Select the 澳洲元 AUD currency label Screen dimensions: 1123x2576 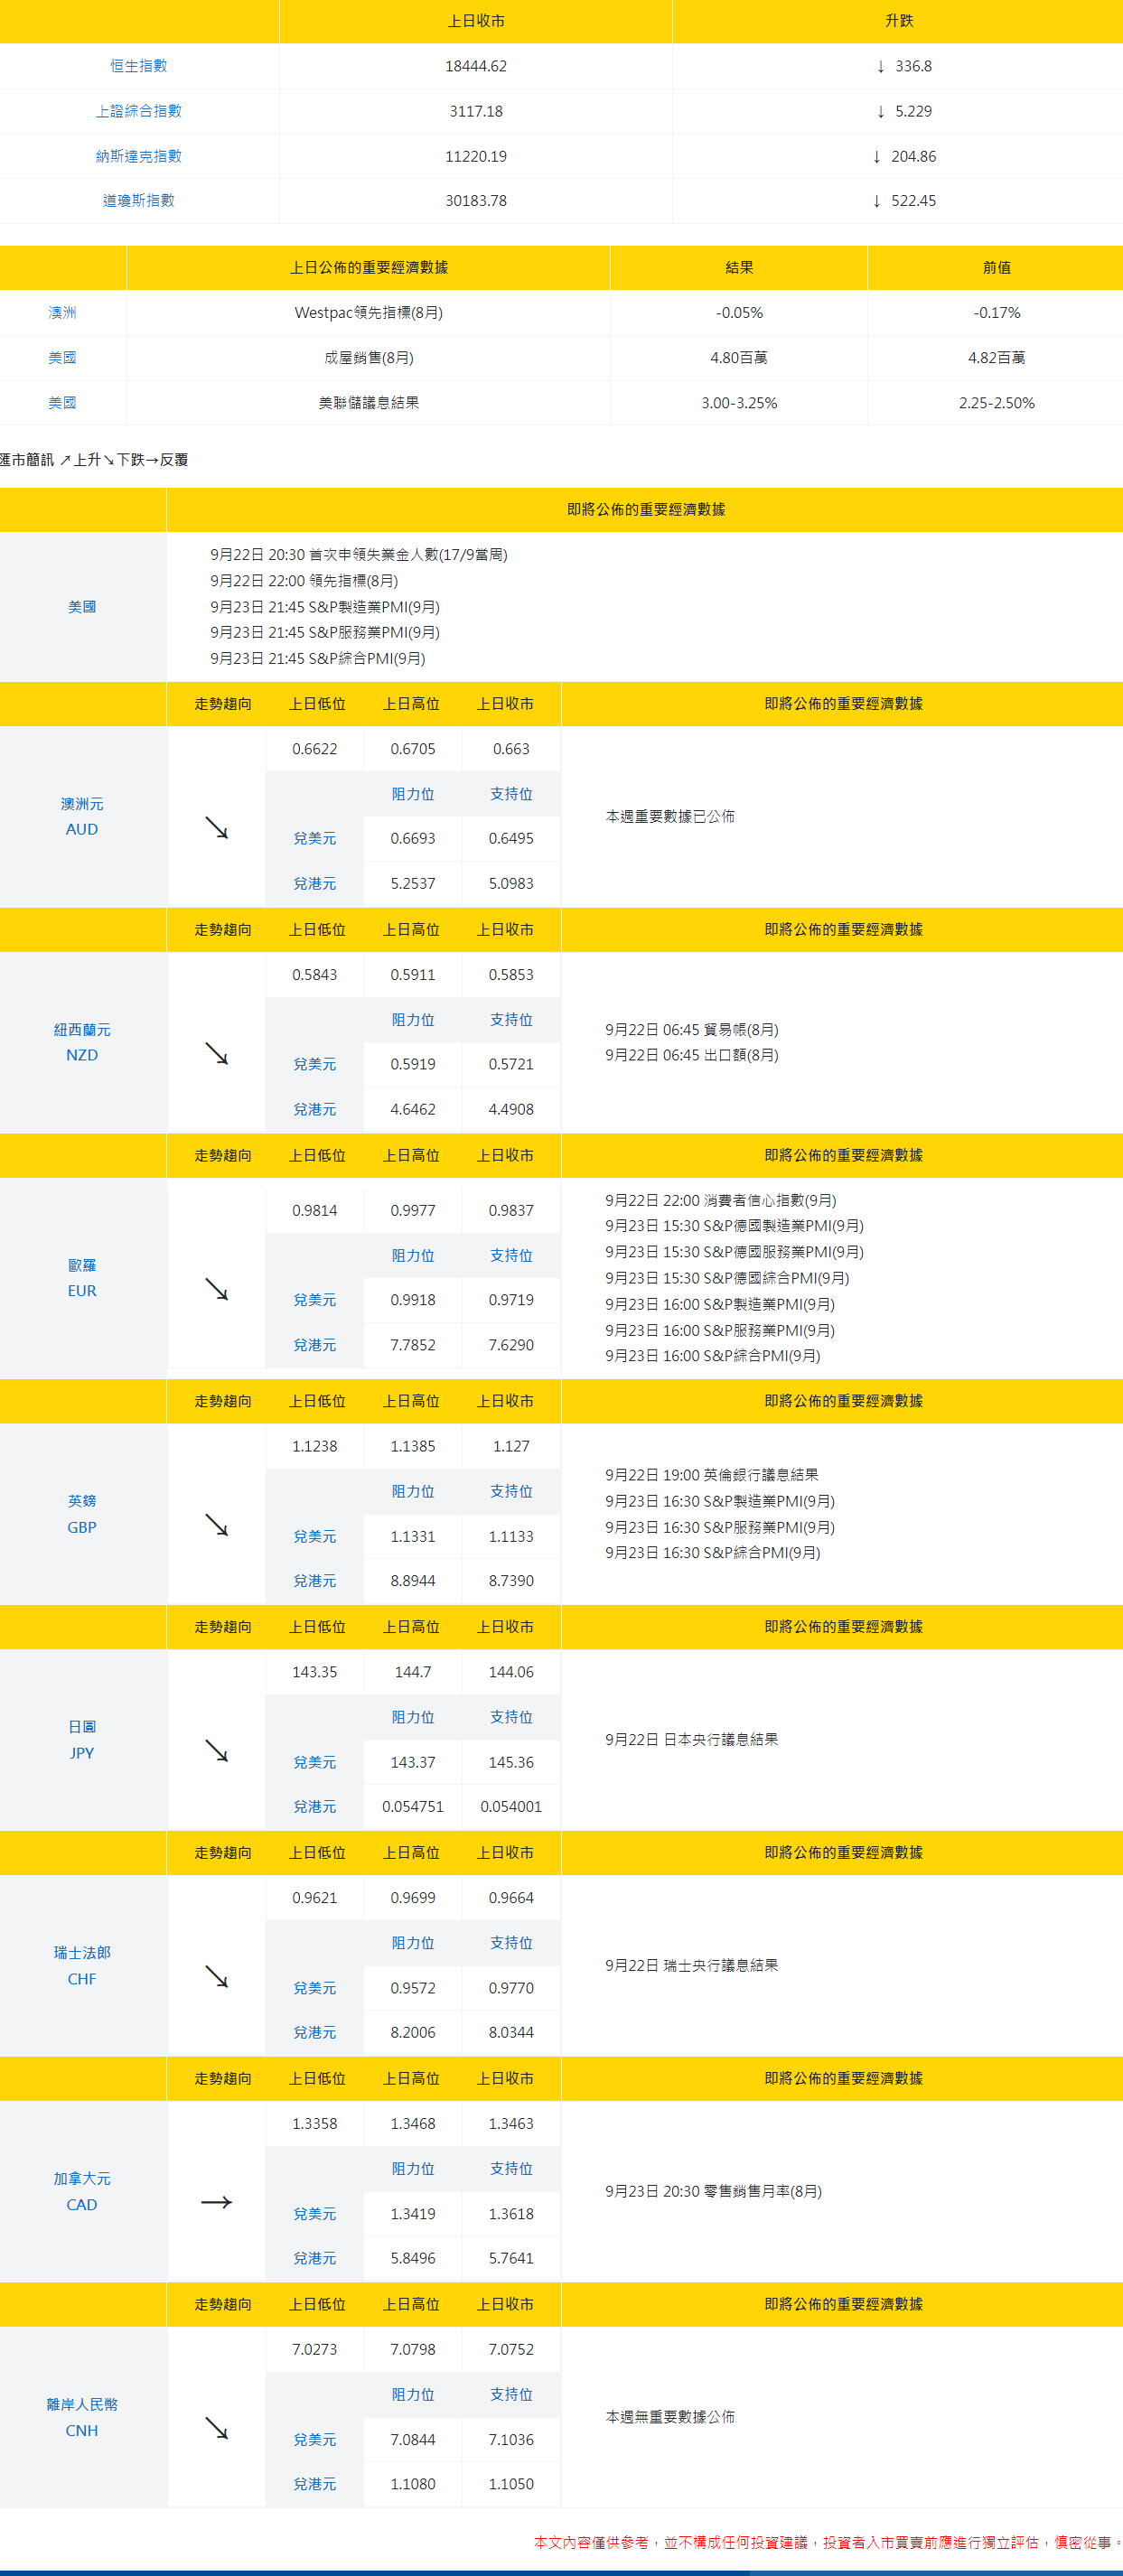82,816
